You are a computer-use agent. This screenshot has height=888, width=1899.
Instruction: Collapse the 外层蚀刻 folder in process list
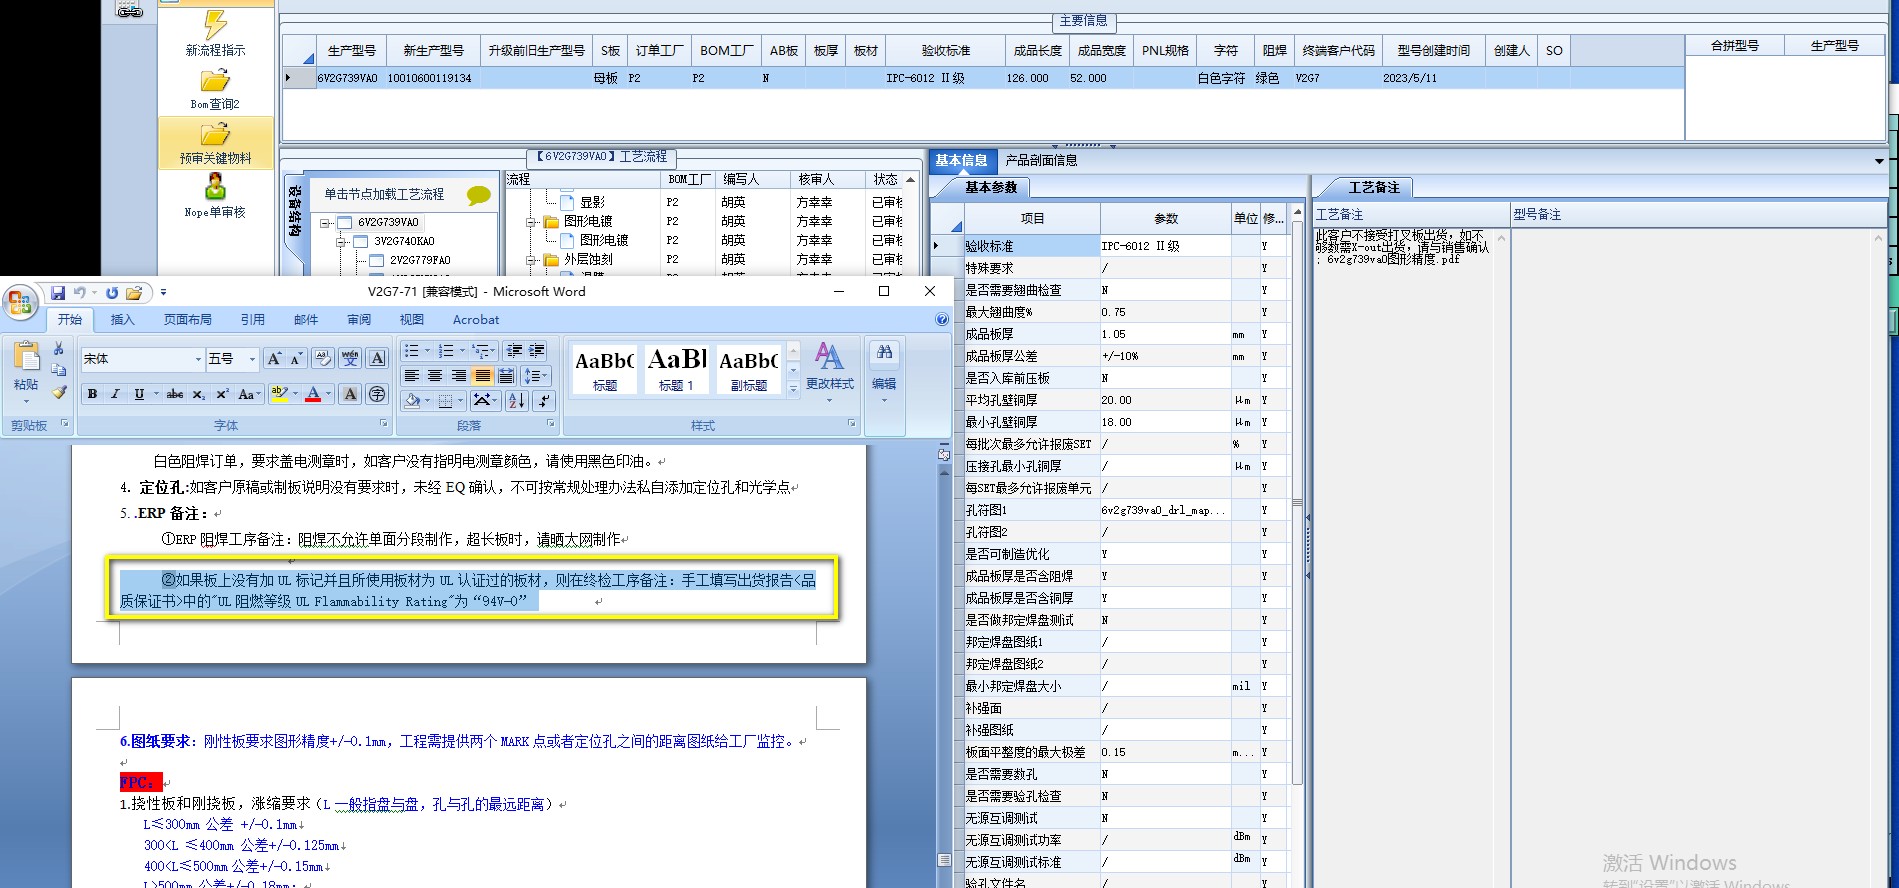tap(532, 260)
